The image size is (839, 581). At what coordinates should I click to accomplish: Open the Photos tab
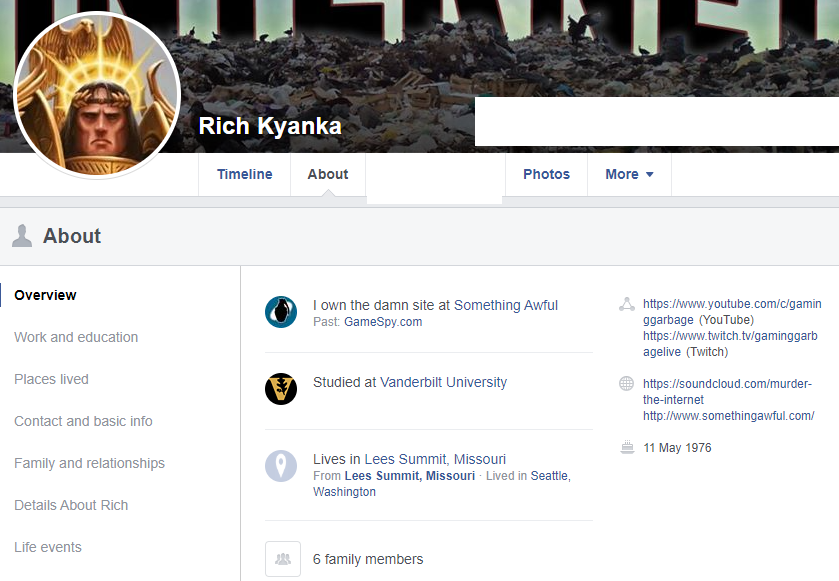pos(546,174)
